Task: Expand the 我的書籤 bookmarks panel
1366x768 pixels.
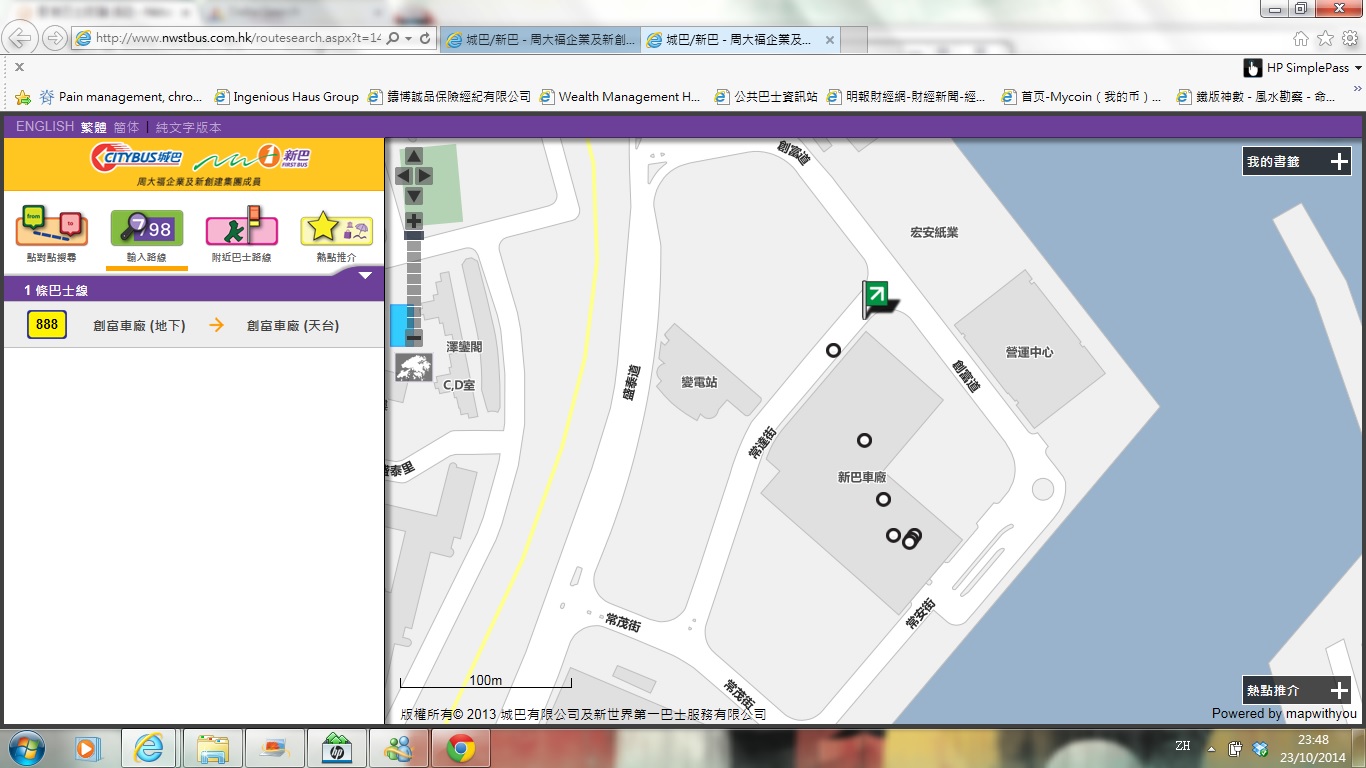Action: click(x=1339, y=161)
